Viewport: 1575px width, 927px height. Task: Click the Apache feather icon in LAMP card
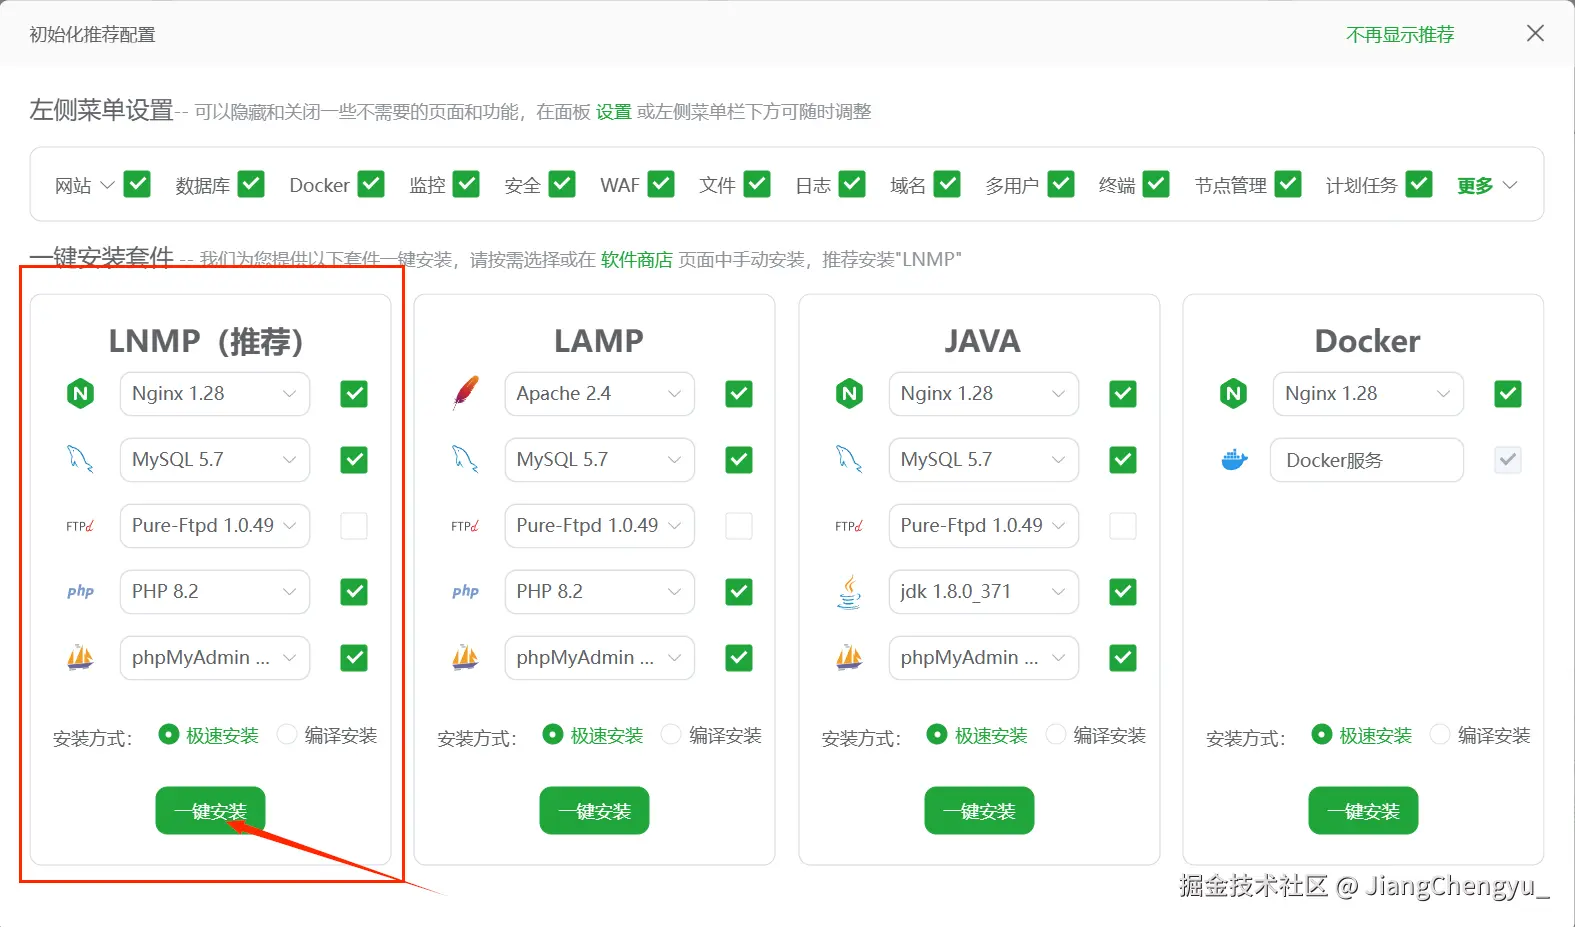point(465,394)
